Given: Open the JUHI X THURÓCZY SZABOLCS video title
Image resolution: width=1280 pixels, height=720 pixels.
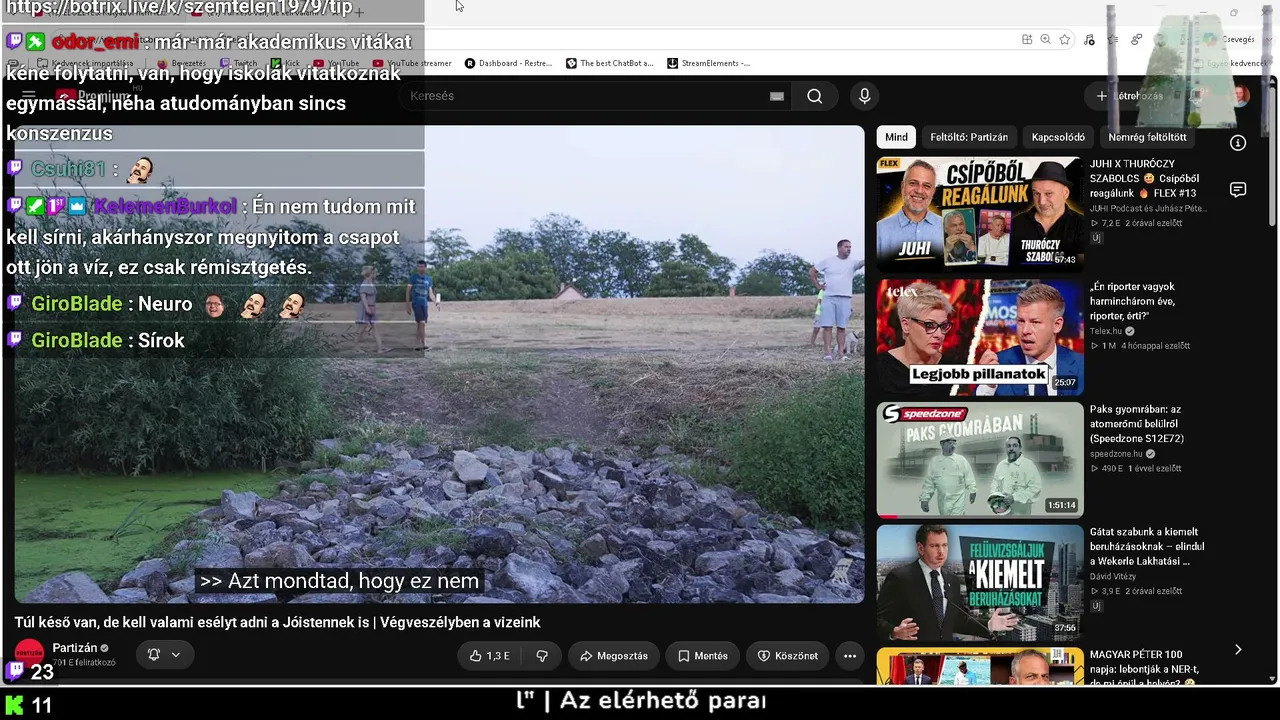Looking at the screenshot, I should (1144, 178).
